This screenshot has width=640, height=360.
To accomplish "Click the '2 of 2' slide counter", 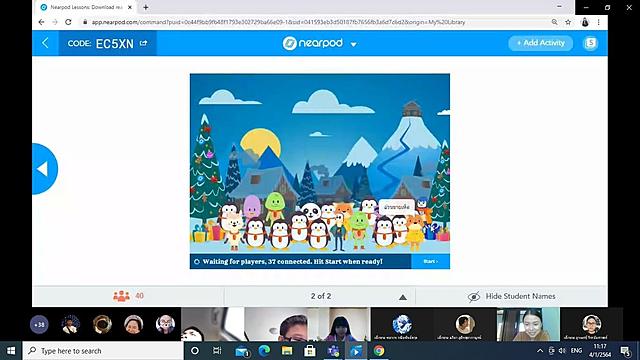I will 321,296.
